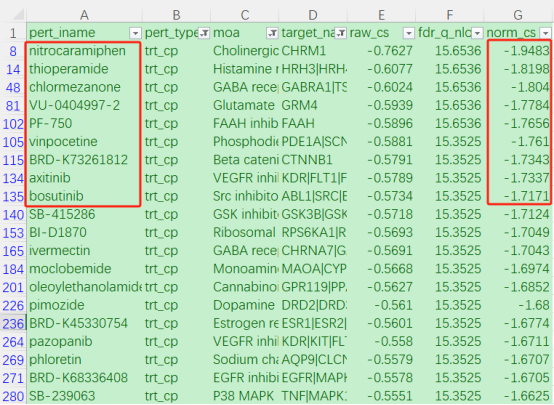Image resolution: width=554 pixels, height=405 pixels.
Task: Open the norm_cs filter dropdown arrow
Action: coord(546,33)
